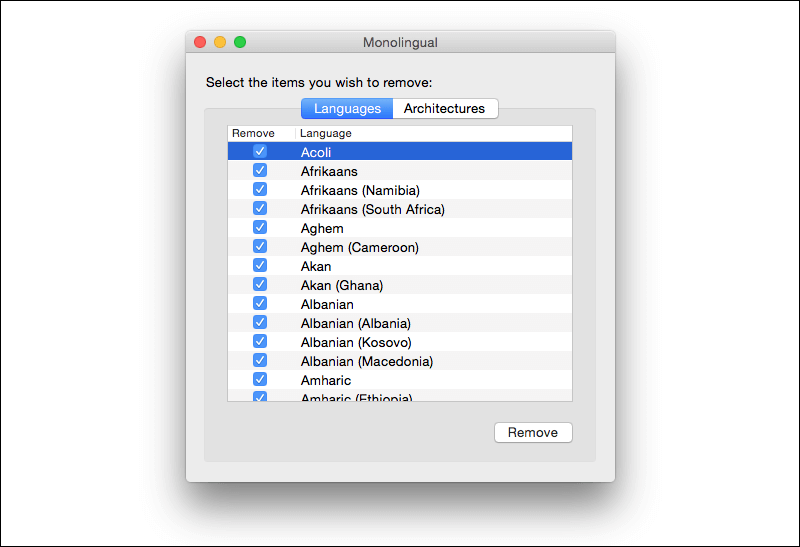Select the Amharic language name
Viewport: 800px width, 547px height.
click(326, 381)
